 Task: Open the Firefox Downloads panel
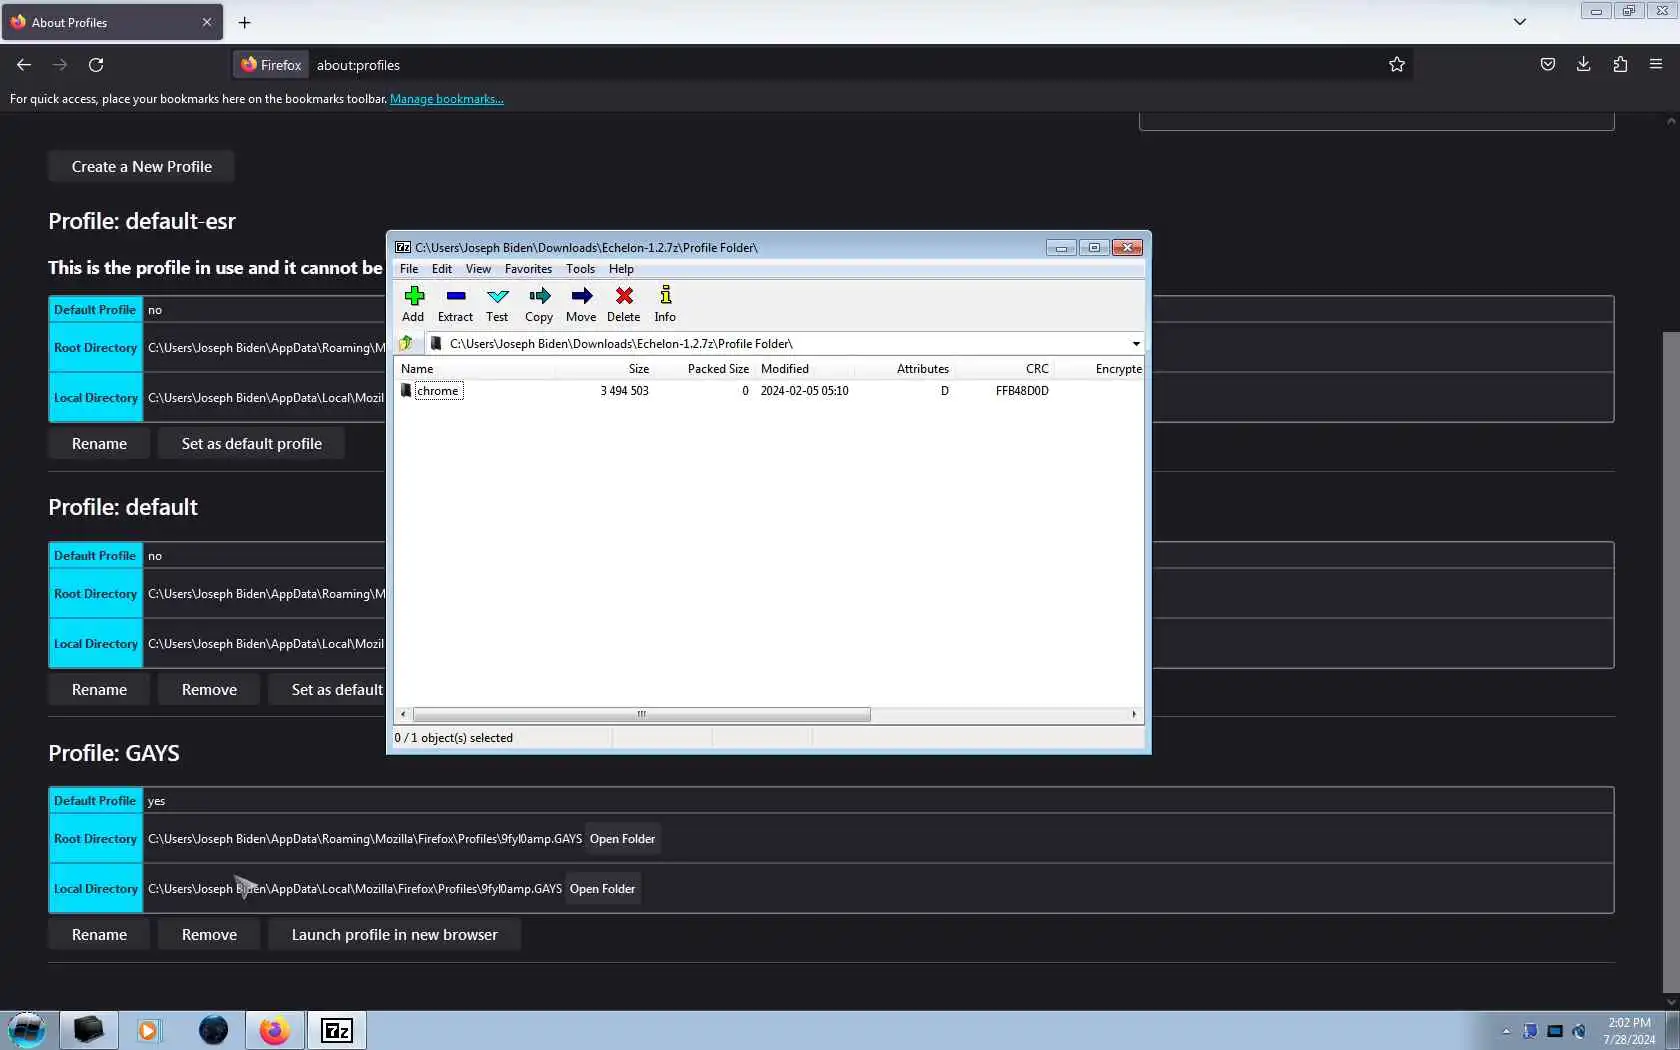pos(1584,65)
